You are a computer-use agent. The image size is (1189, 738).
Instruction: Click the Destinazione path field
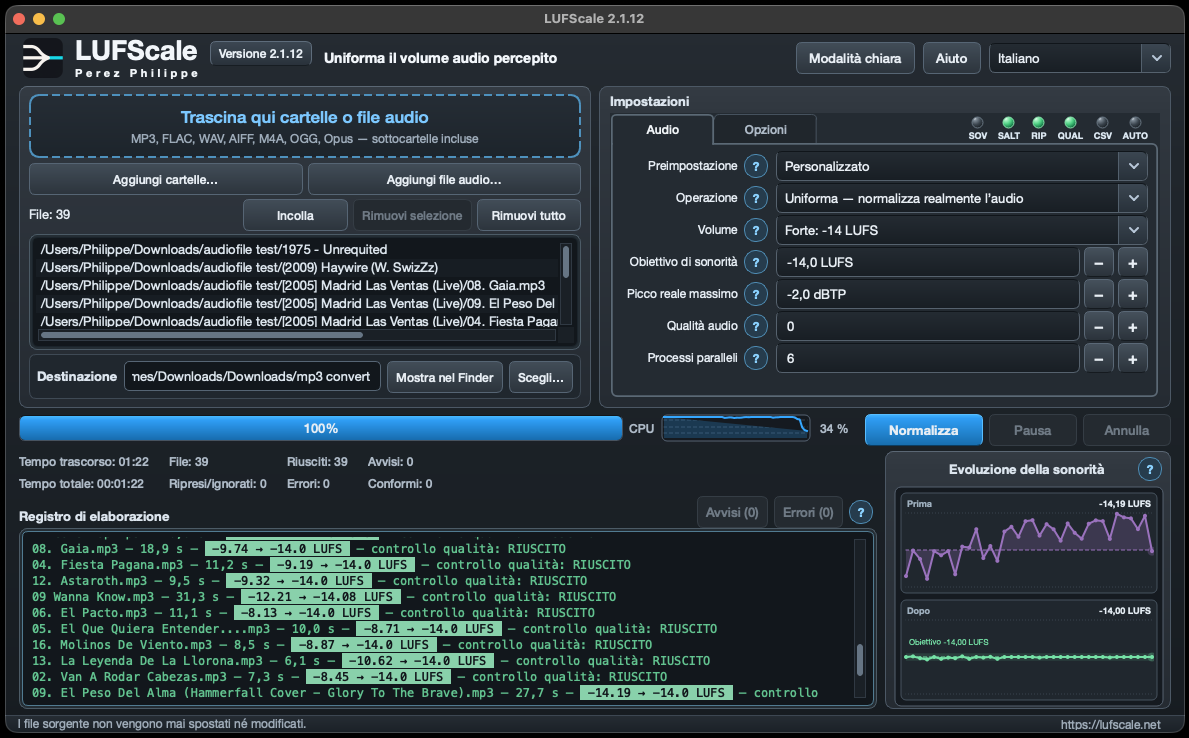tap(252, 376)
